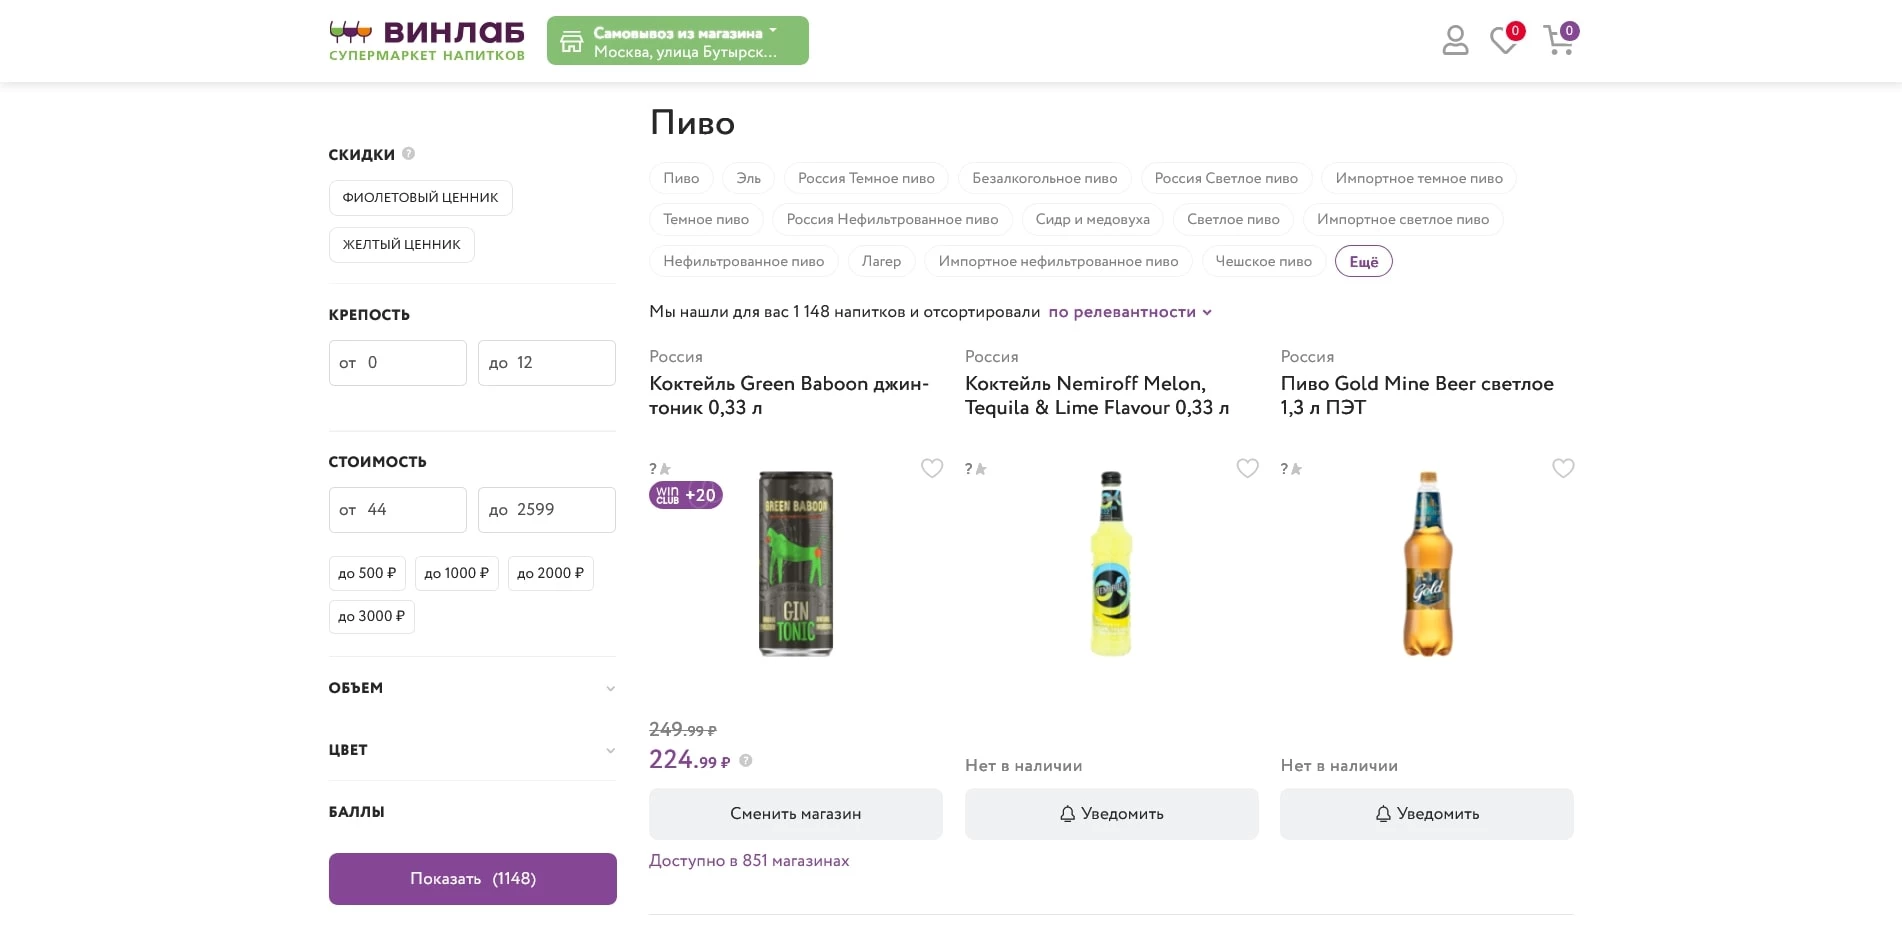Toggle the Желтый ценник discount filter

pos(401,245)
